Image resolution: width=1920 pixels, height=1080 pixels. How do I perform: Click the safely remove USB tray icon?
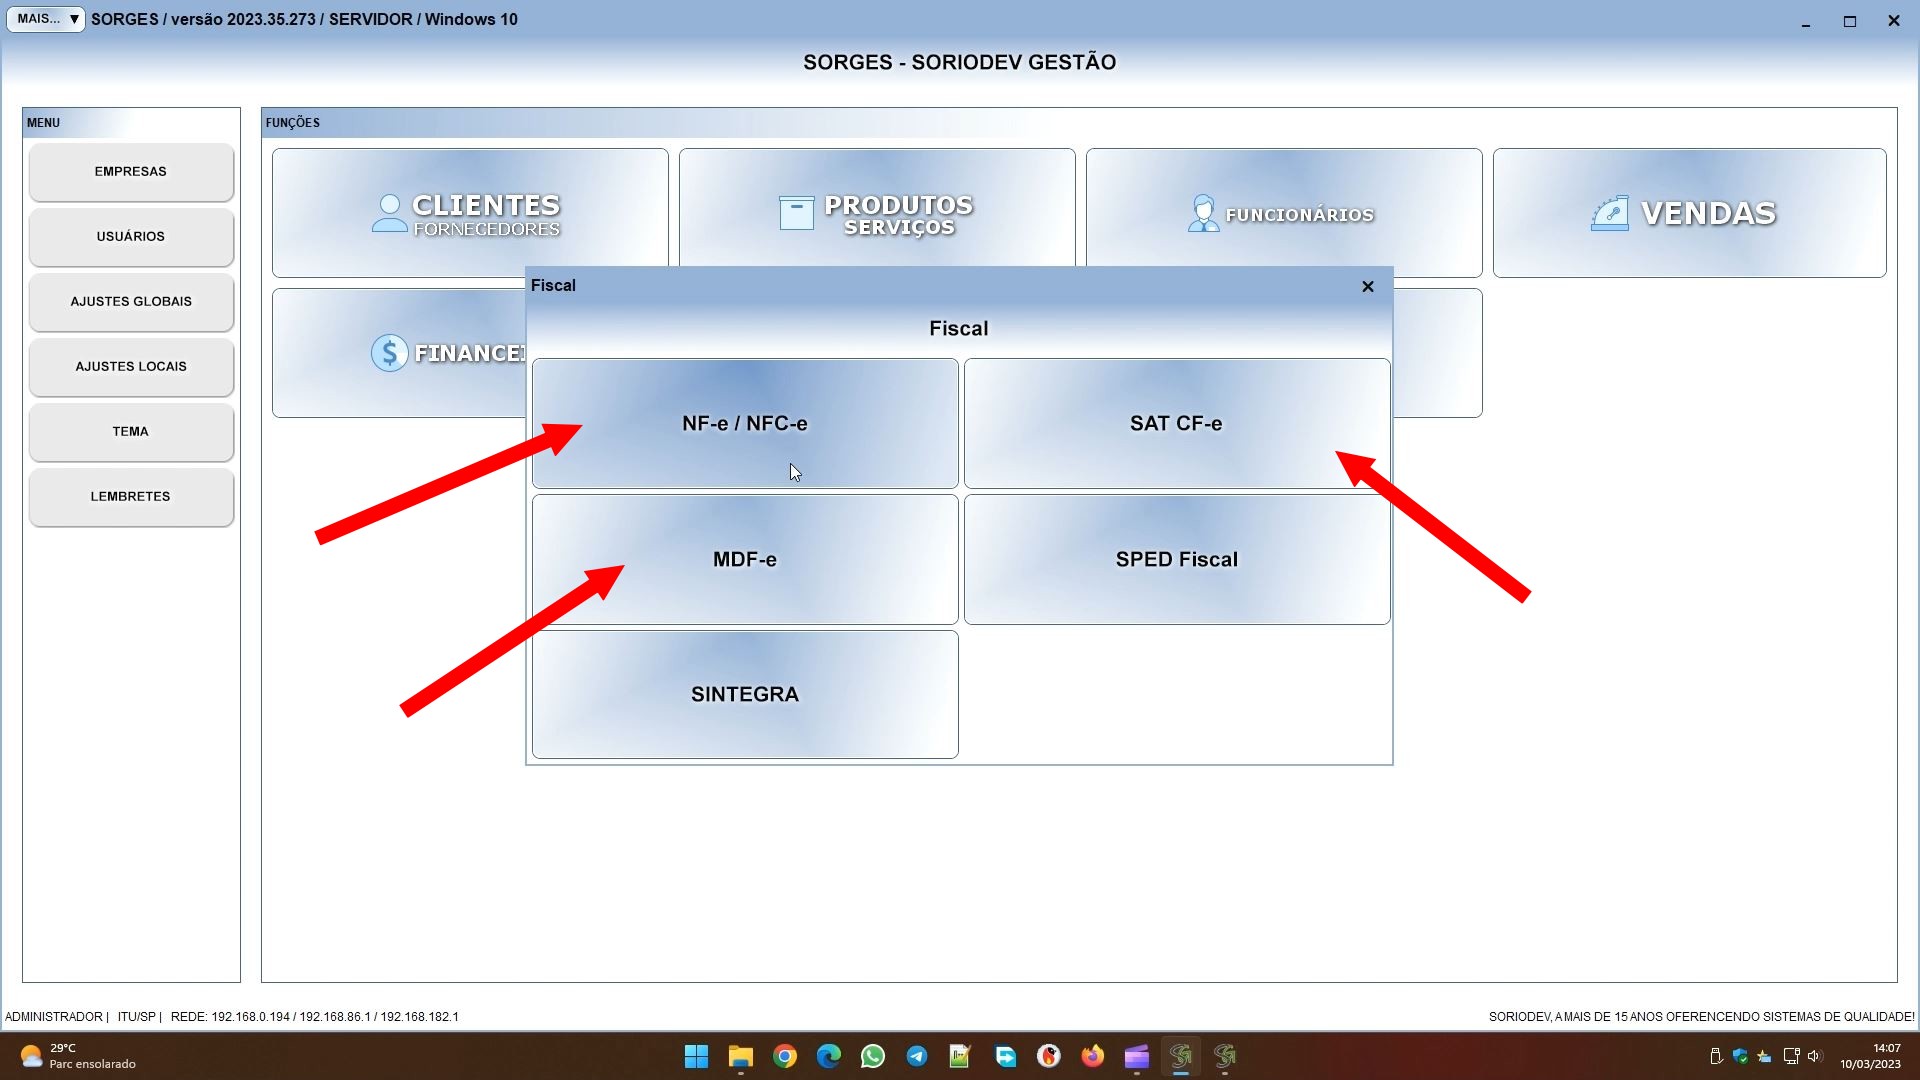click(x=1716, y=1056)
